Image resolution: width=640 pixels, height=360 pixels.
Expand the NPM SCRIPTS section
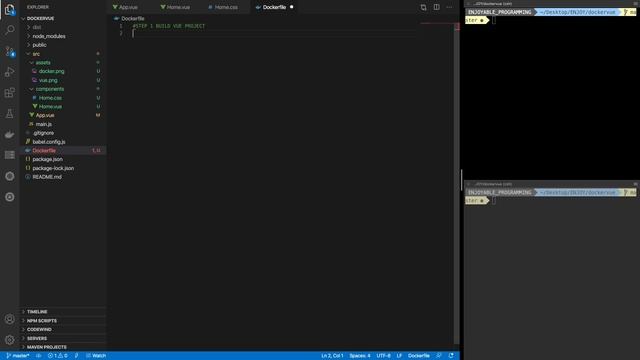[42, 320]
